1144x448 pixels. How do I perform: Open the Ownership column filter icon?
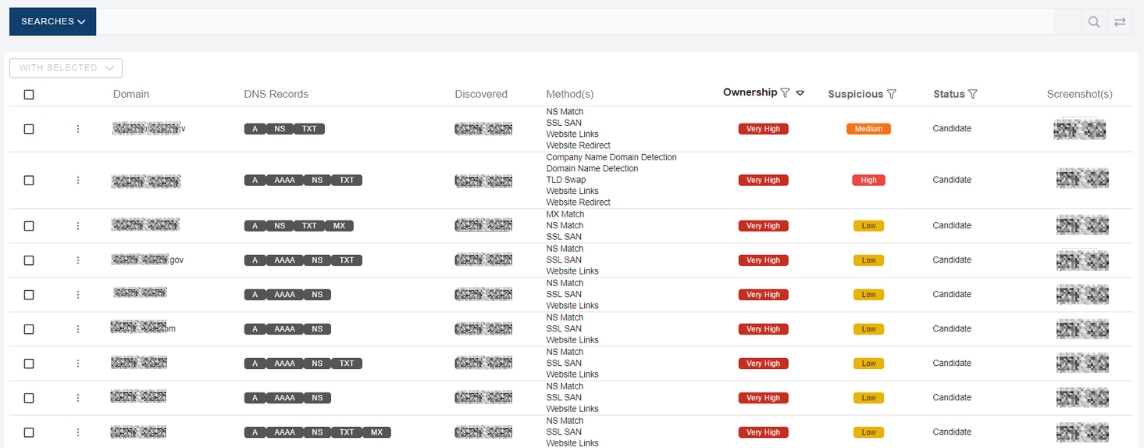point(785,93)
